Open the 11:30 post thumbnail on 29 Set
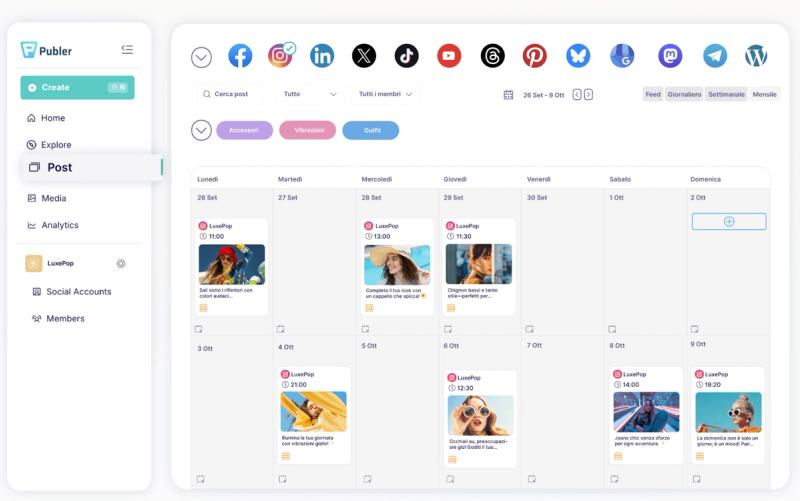 [x=479, y=264]
